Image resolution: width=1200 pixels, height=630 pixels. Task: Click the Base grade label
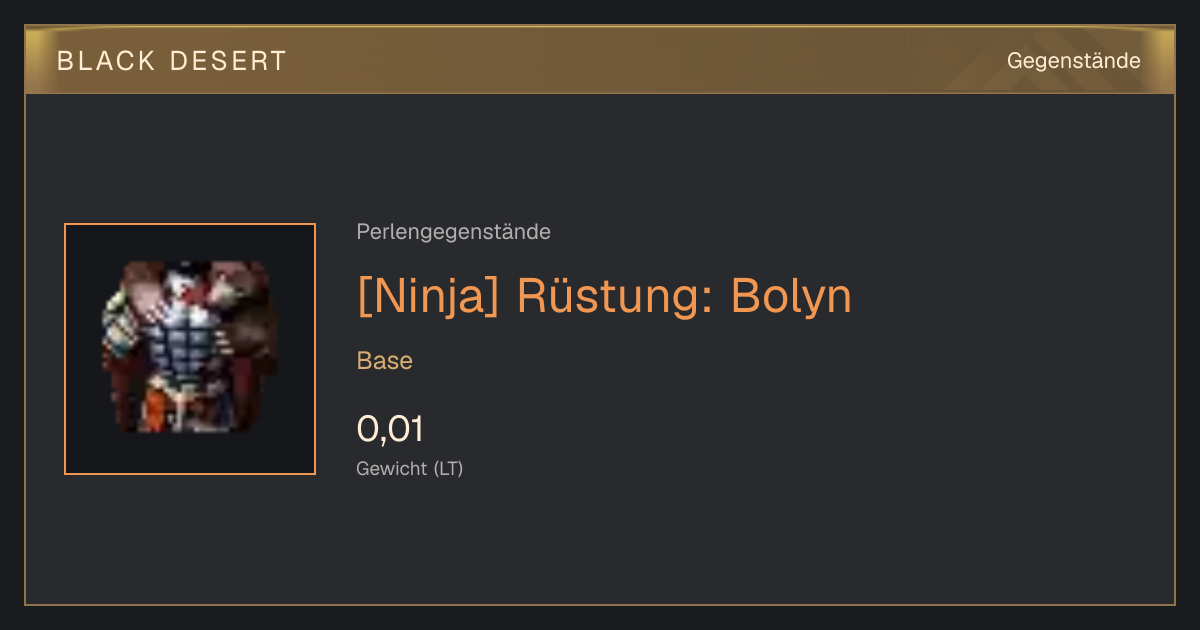tap(385, 361)
